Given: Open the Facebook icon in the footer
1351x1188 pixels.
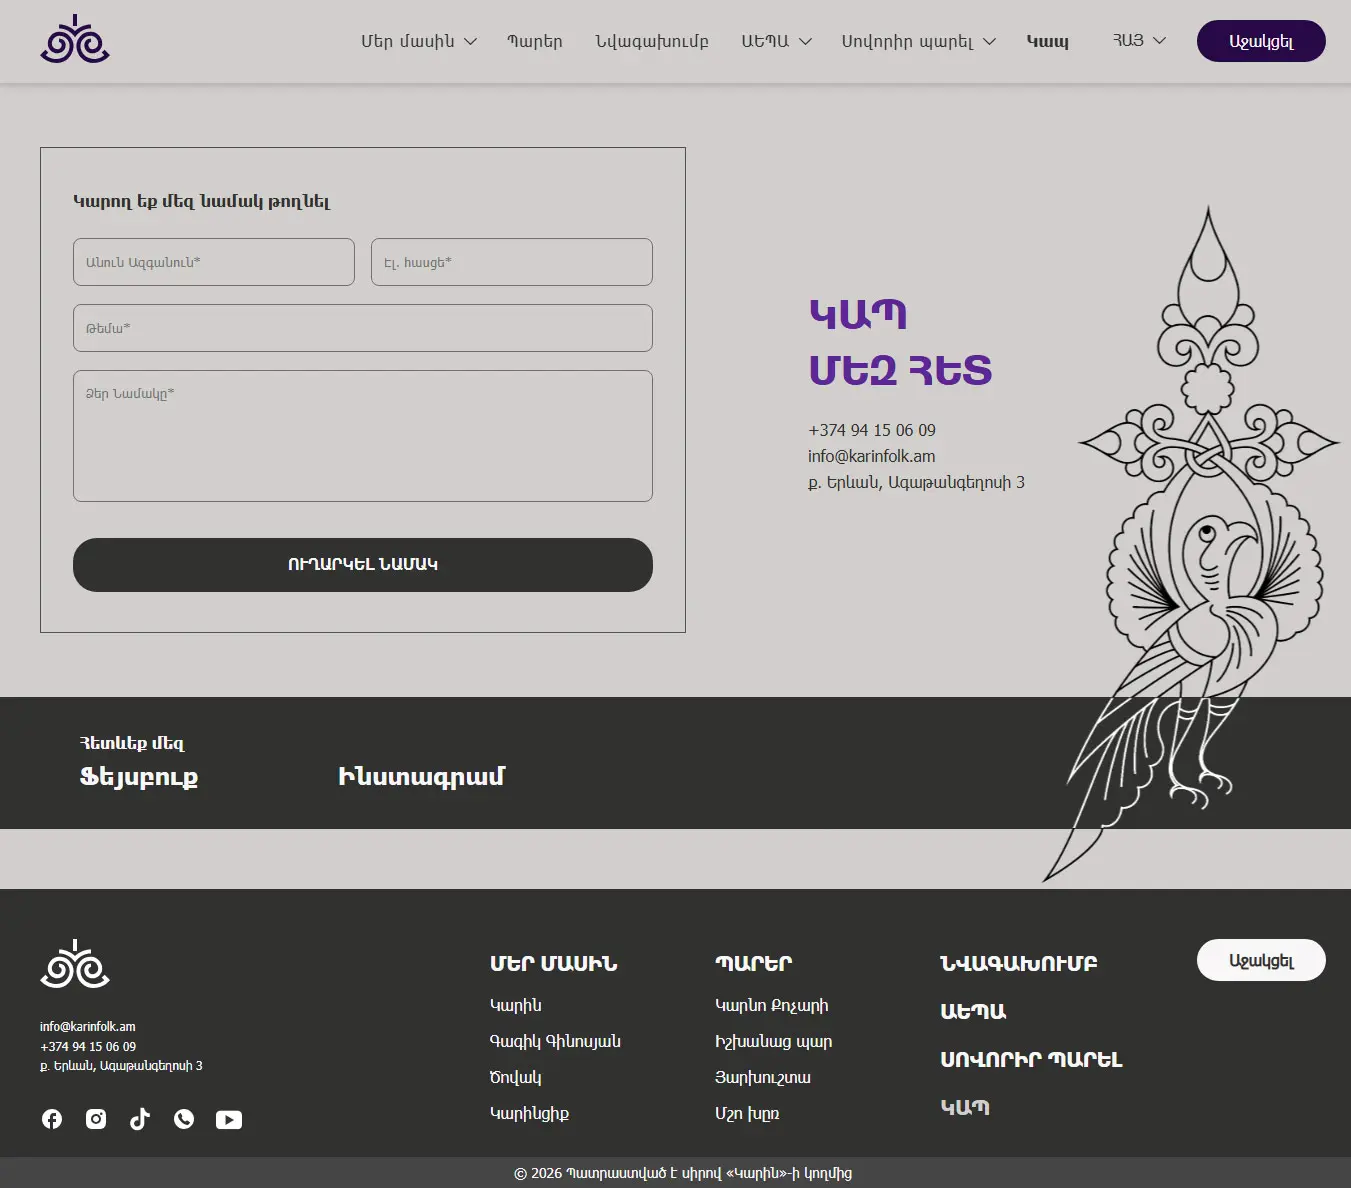Looking at the screenshot, I should (52, 1119).
